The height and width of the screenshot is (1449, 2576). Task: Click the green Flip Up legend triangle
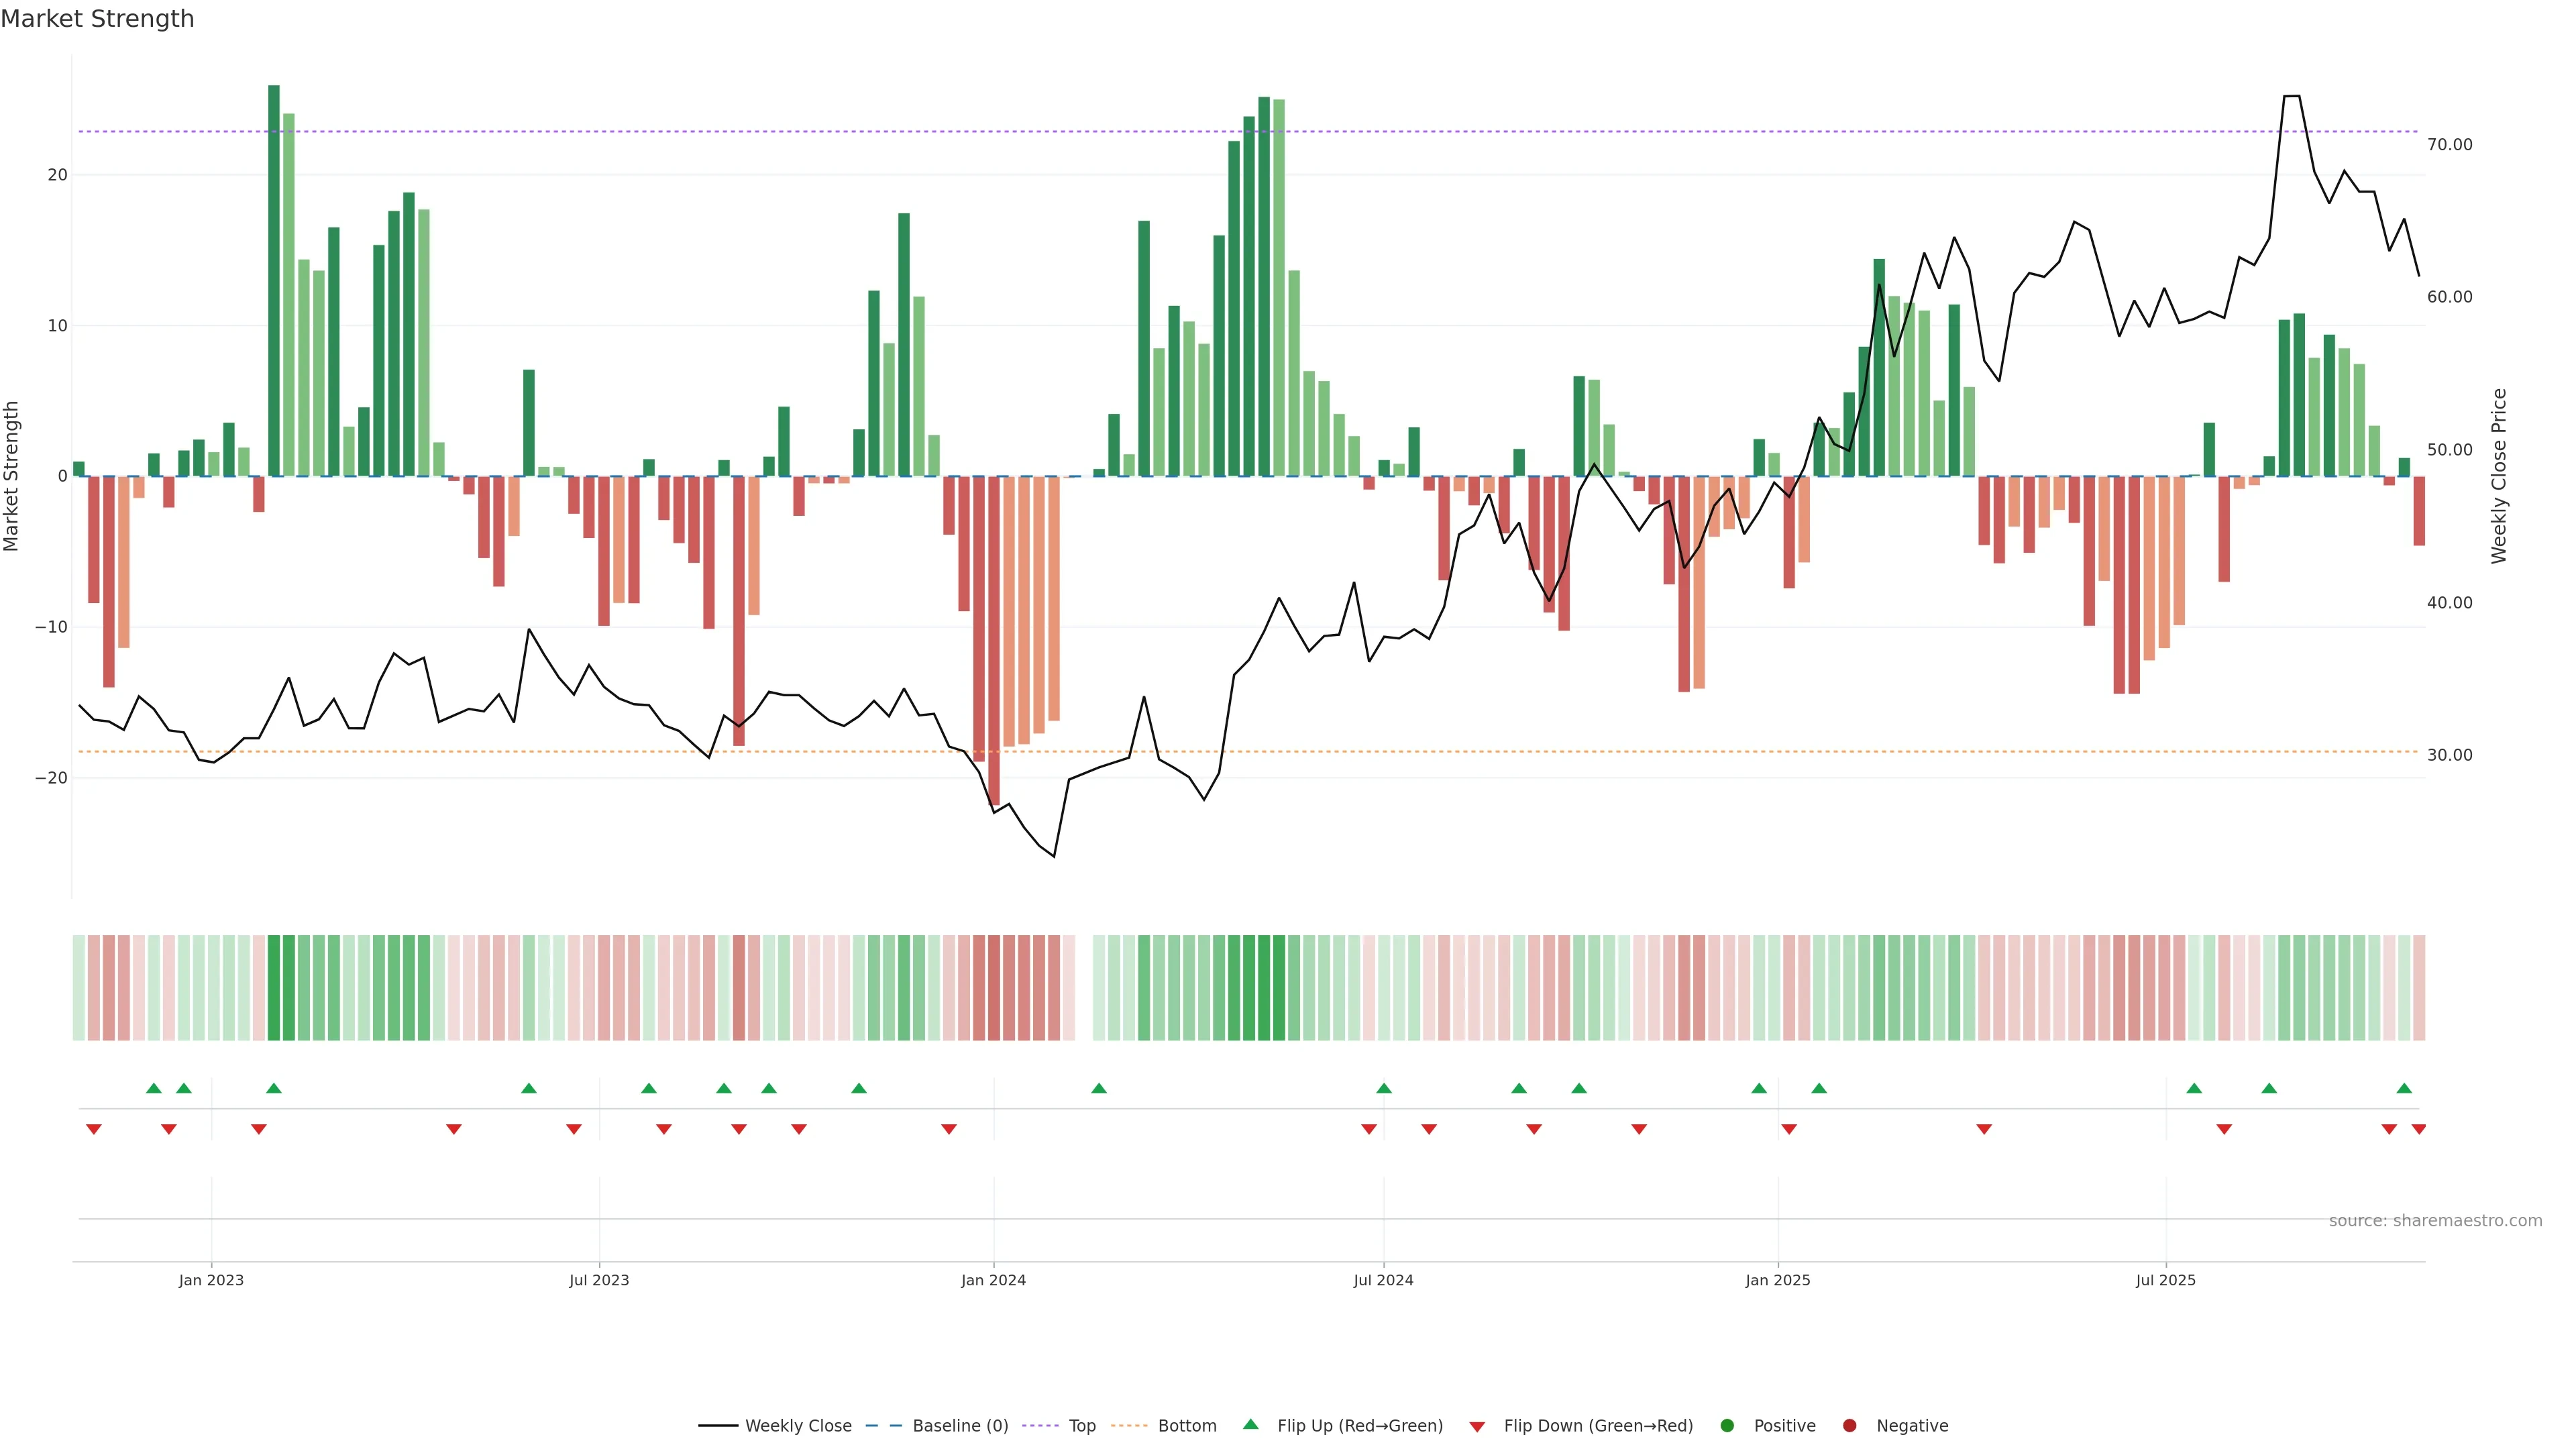point(1250,1424)
